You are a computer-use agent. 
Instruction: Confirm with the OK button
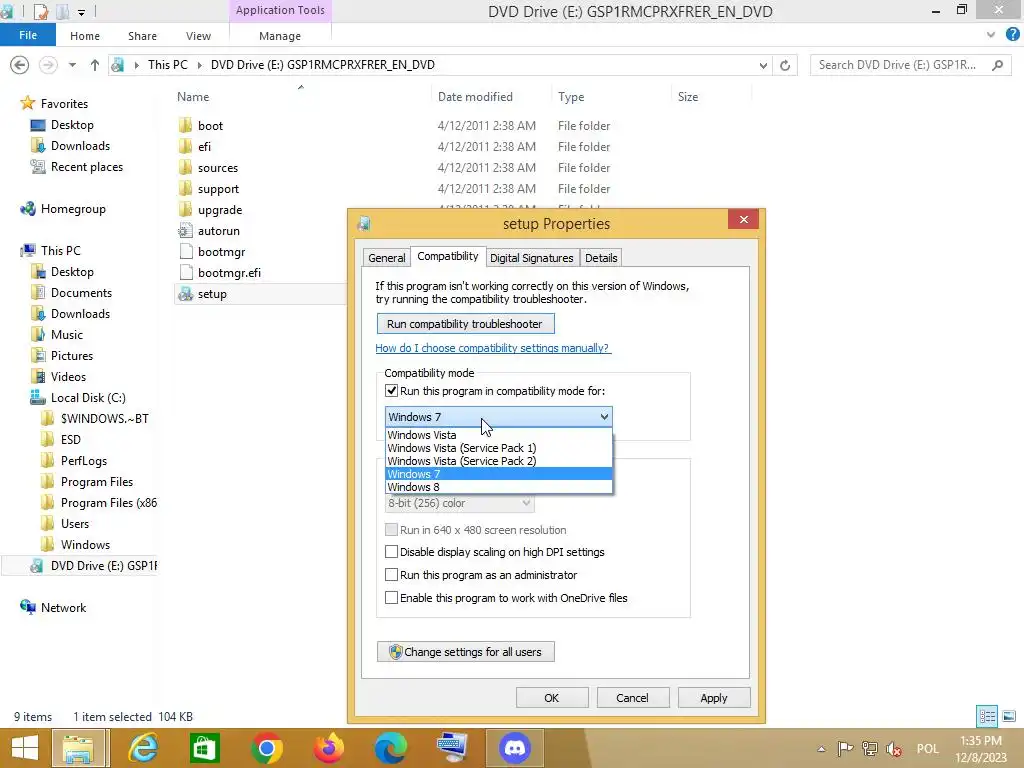552,697
